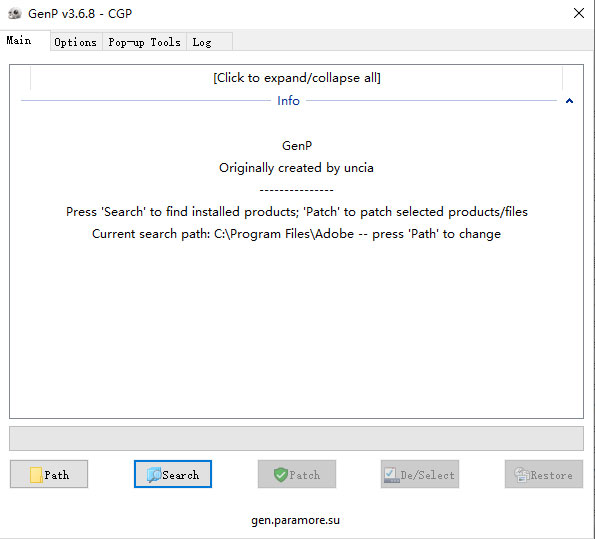
Task: Click the blue Info group header
Action: (288, 101)
